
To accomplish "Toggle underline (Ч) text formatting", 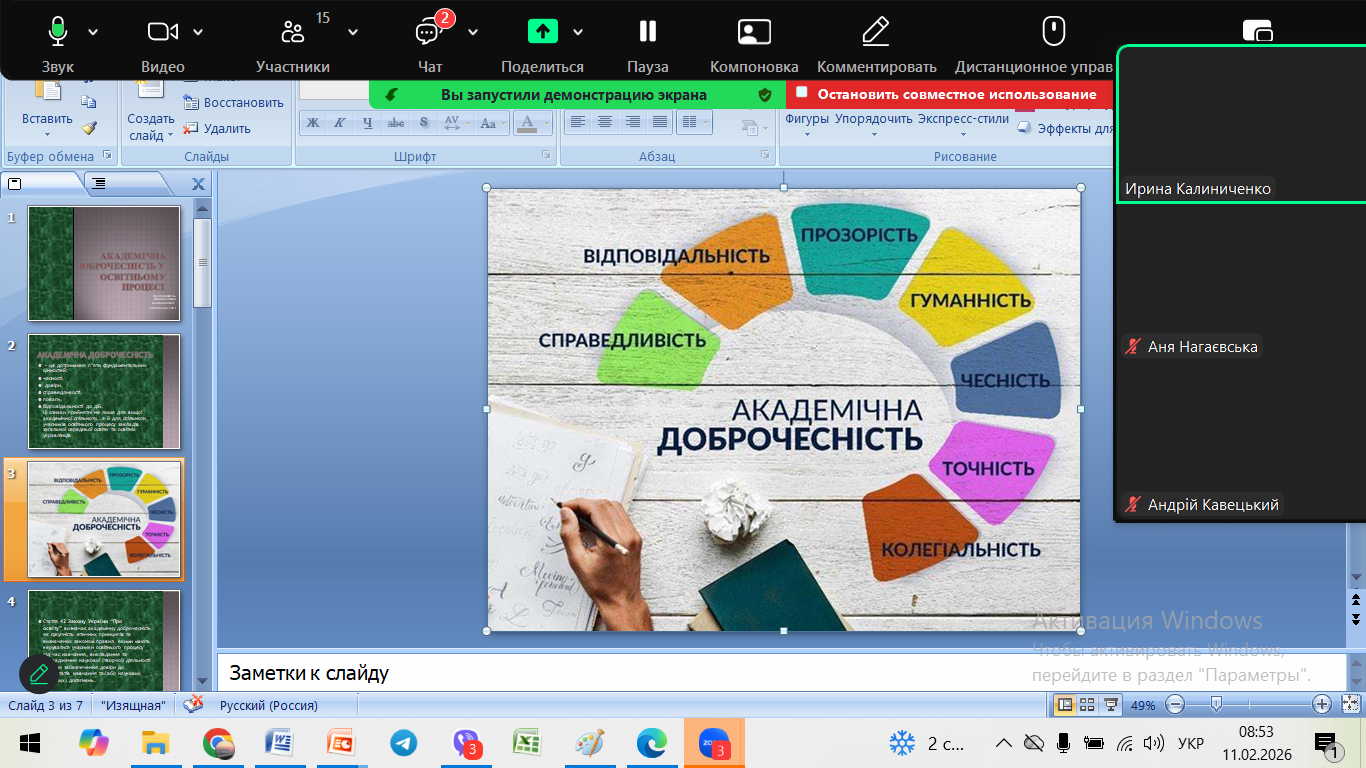I will [x=368, y=123].
